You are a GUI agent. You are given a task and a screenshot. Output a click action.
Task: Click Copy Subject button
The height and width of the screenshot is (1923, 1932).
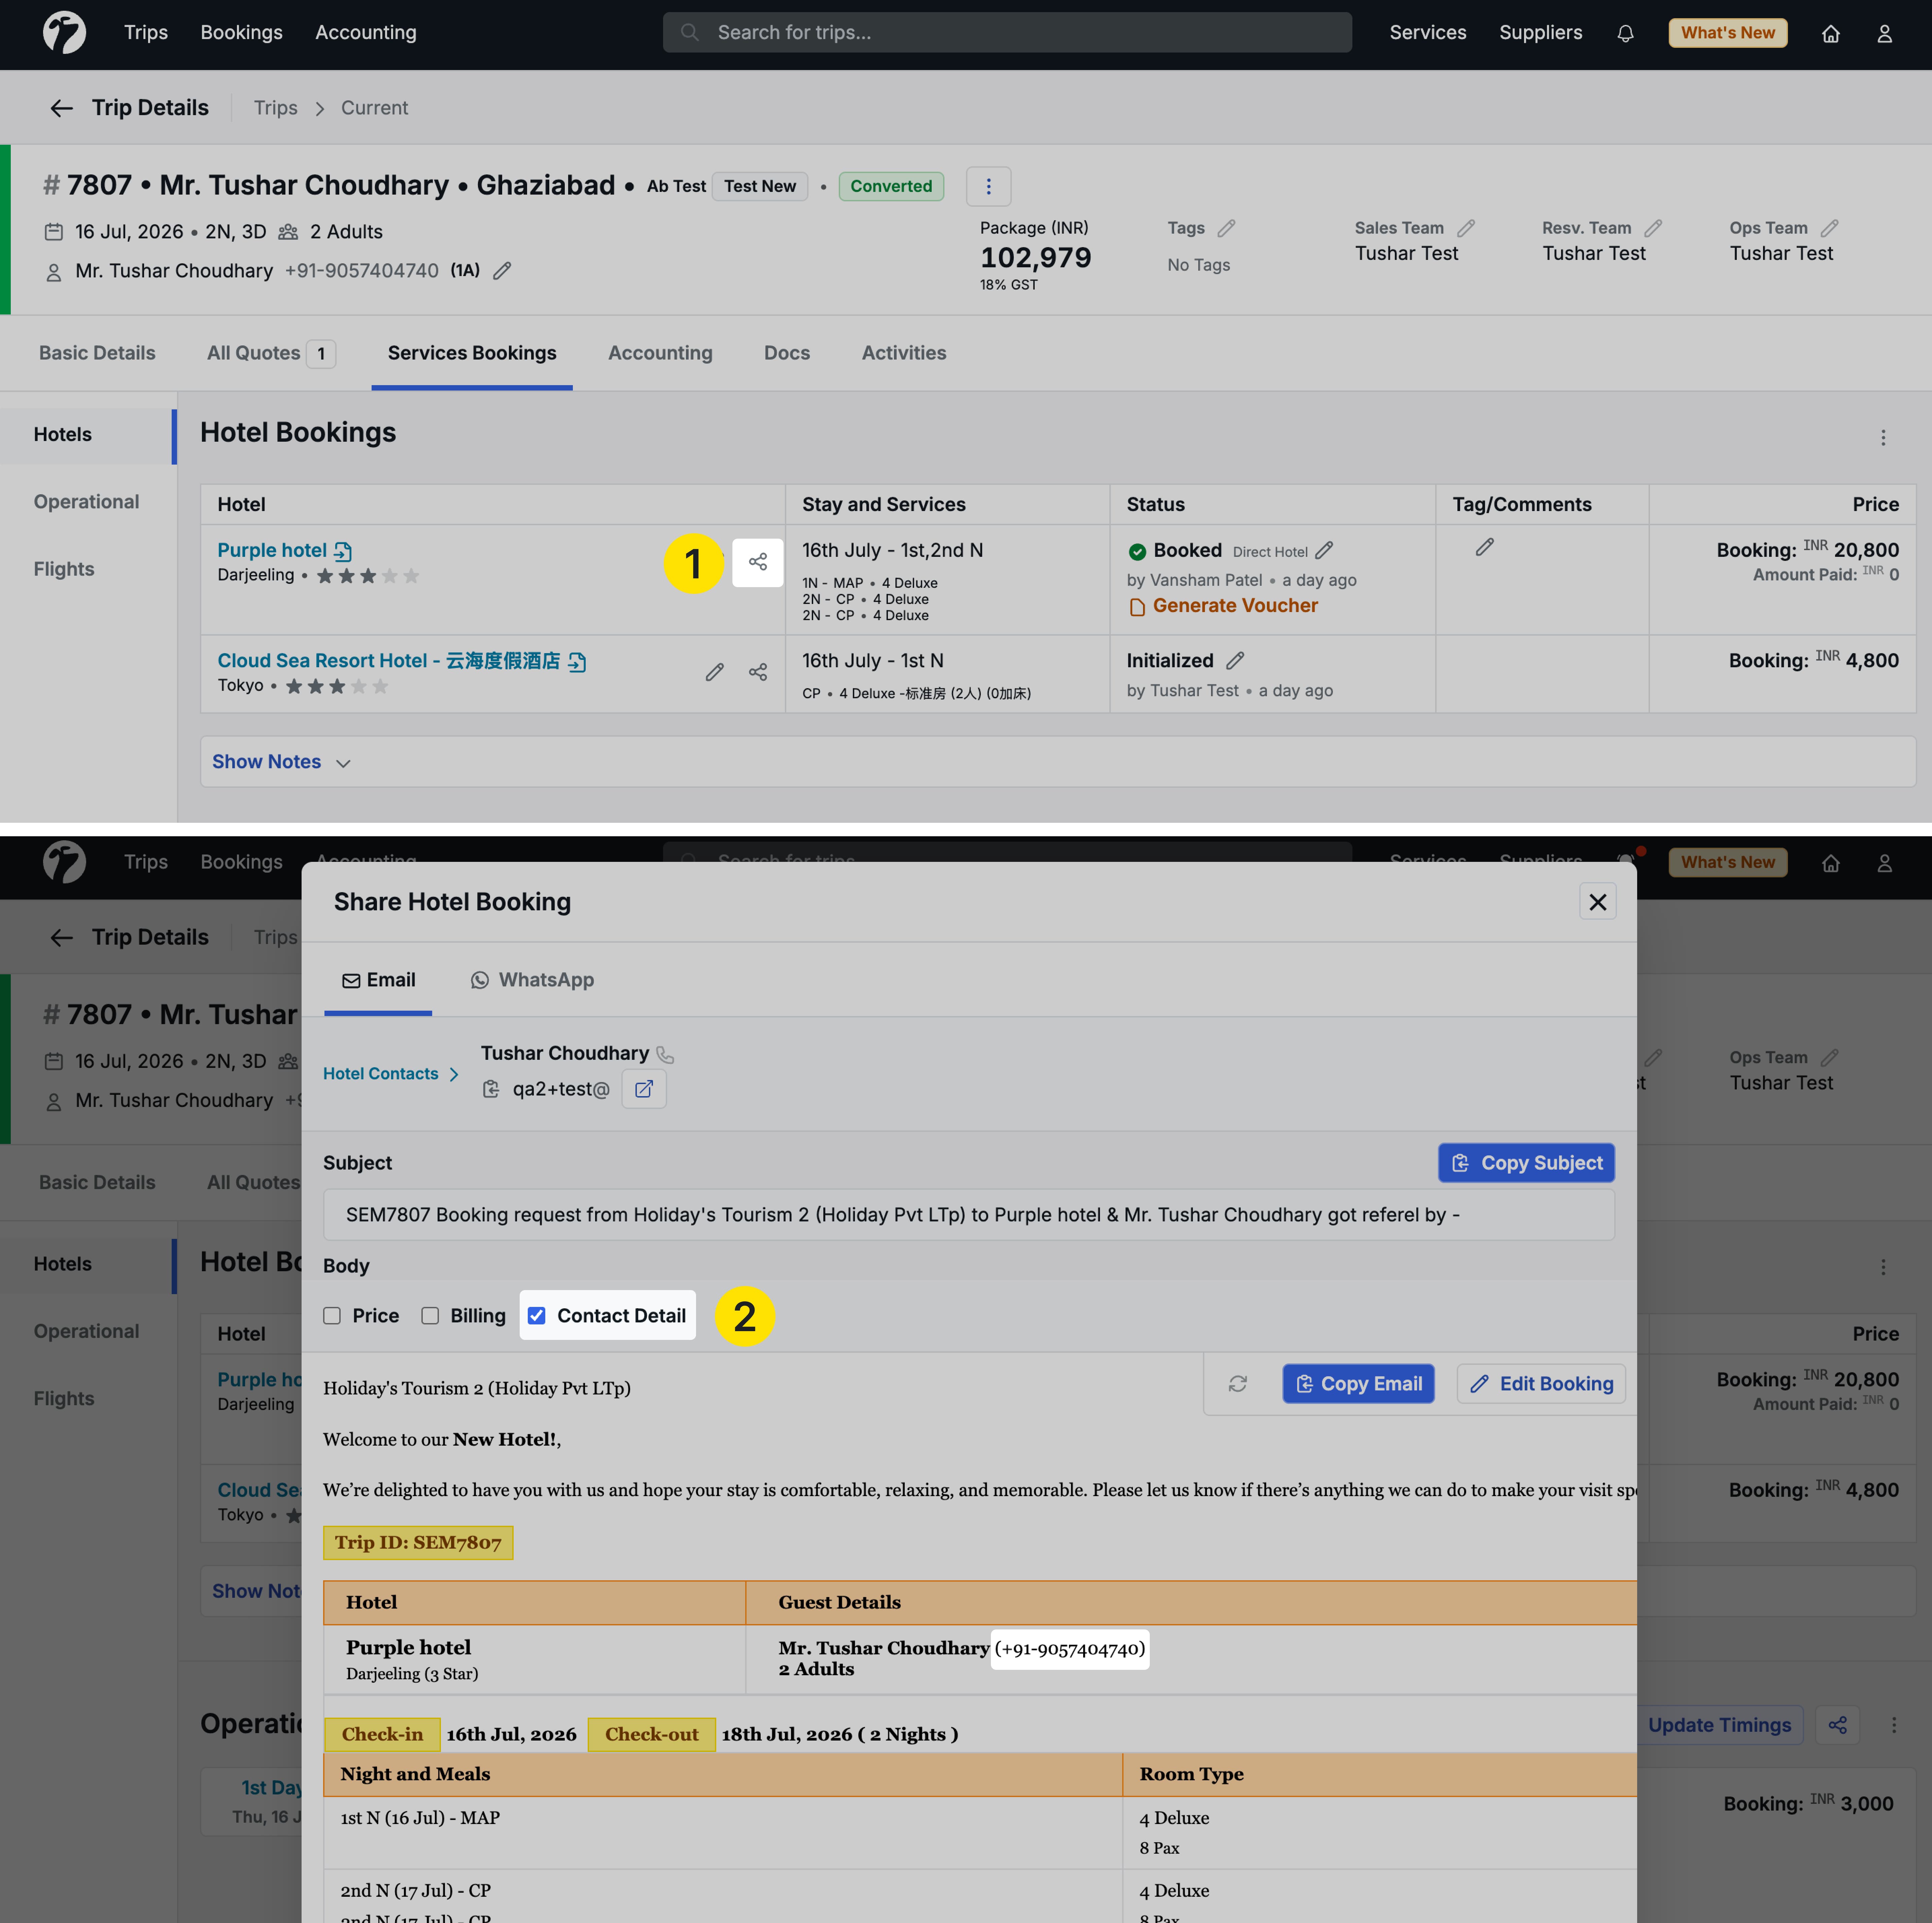tap(1526, 1163)
